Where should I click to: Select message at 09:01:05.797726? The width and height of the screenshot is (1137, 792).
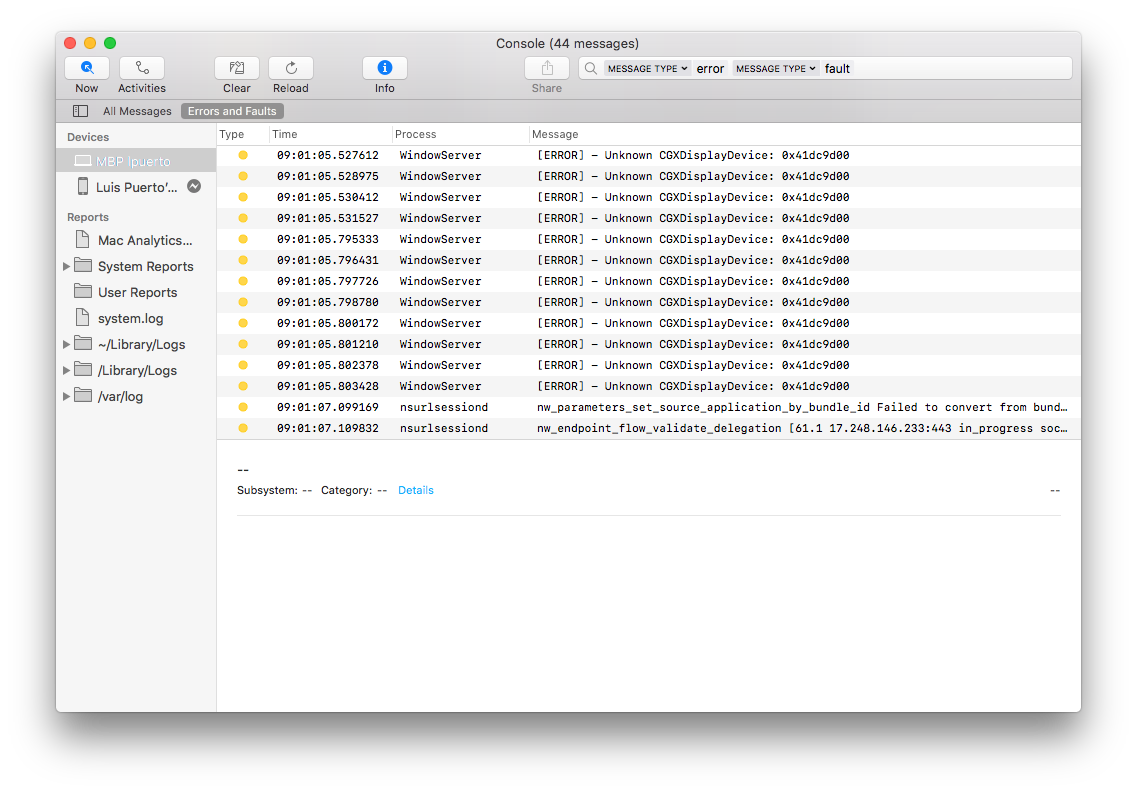click(648, 281)
